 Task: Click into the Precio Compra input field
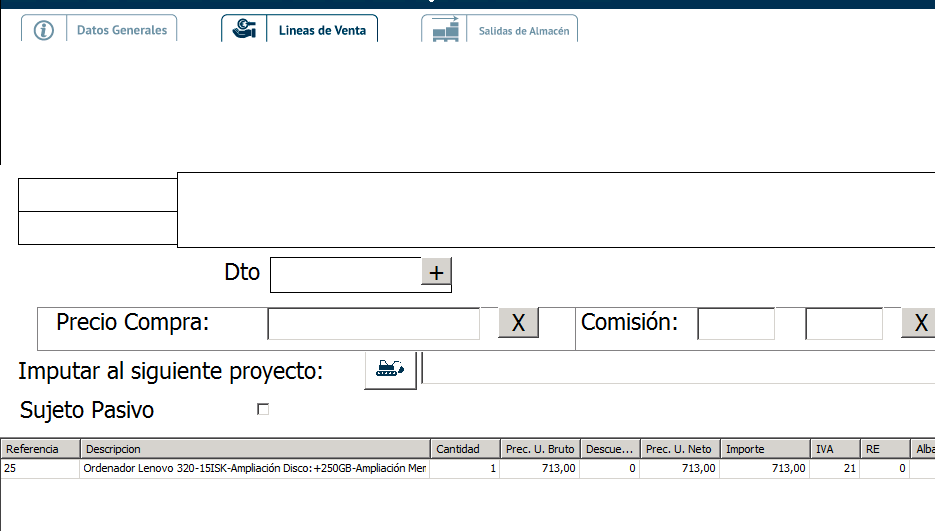coord(374,323)
